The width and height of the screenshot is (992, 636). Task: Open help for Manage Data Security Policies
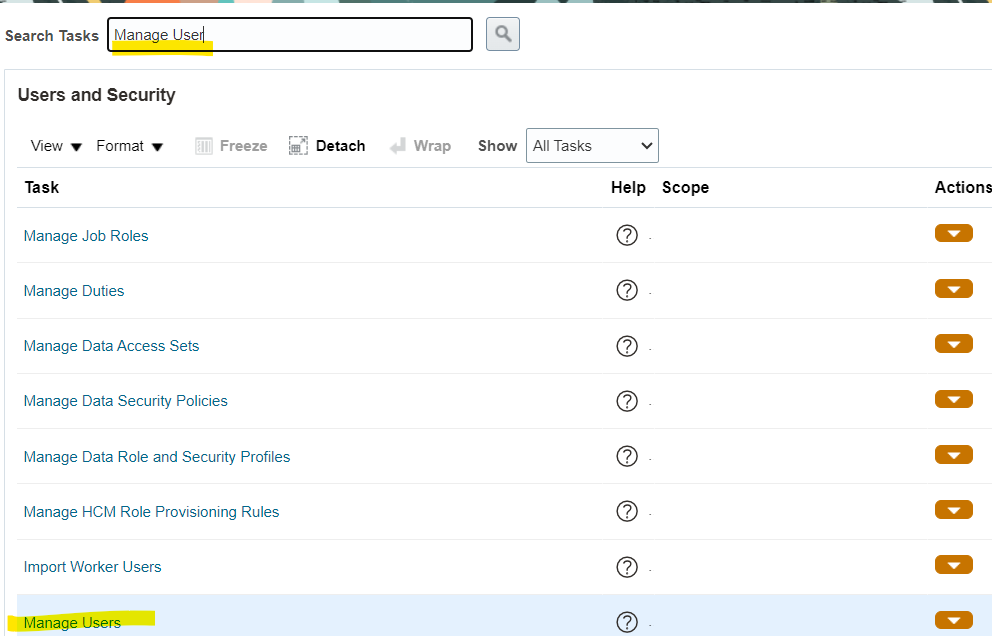(627, 401)
